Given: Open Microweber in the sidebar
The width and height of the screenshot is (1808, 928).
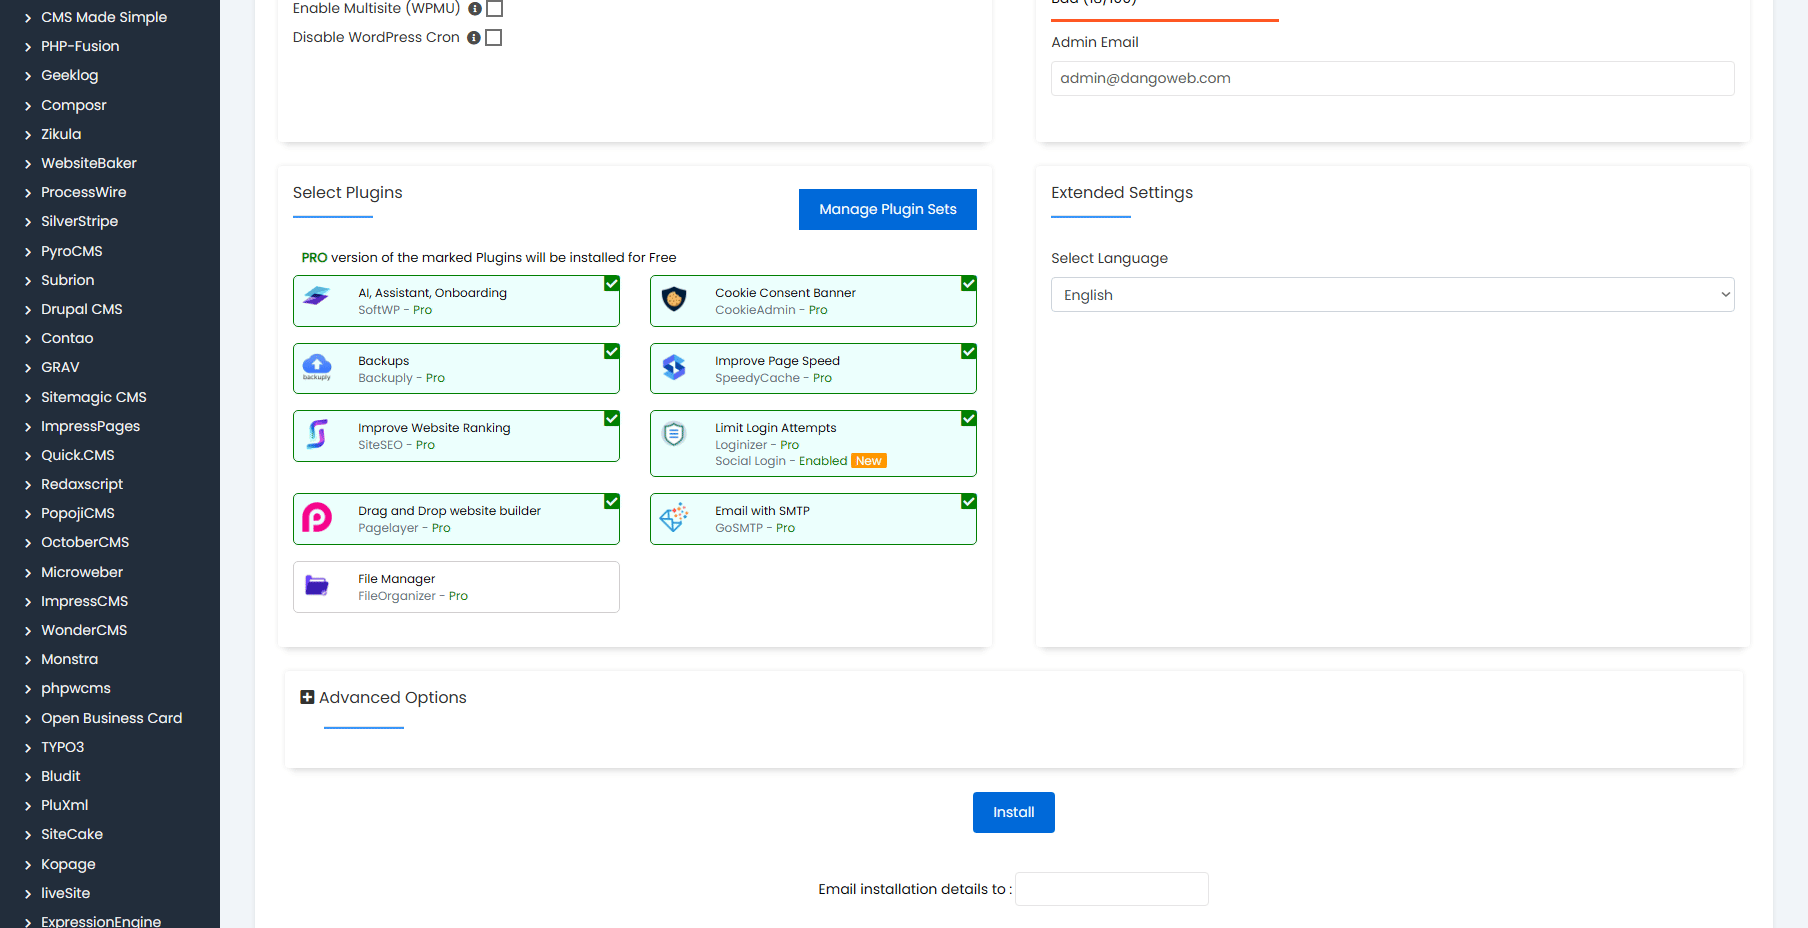Looking at the screenshot, I should pos(82,572).
